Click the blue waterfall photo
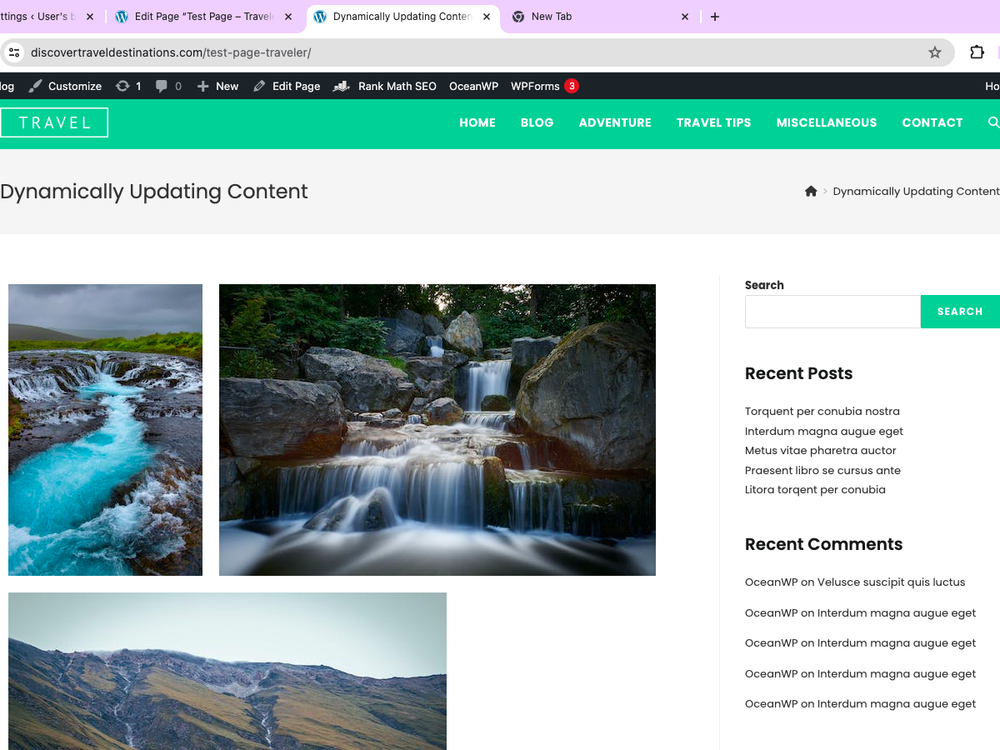The image size is (1000, 750). (x=105, y=429)
